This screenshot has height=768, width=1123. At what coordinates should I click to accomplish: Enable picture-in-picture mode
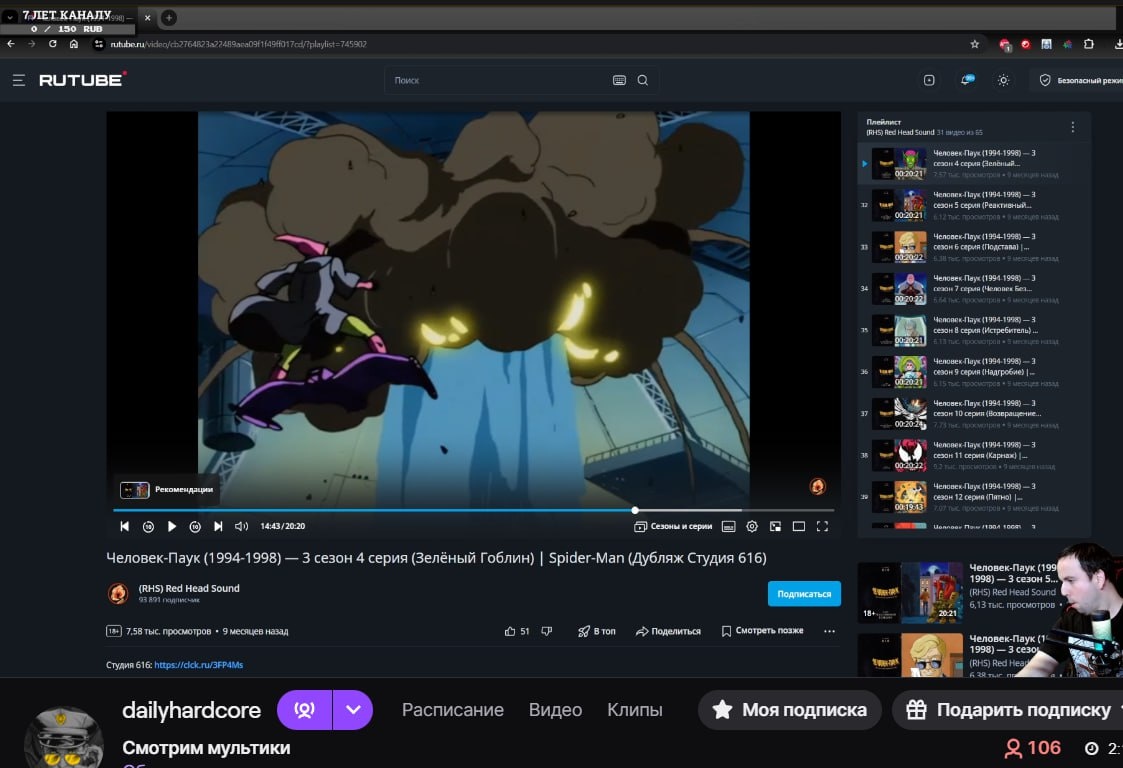776,527
